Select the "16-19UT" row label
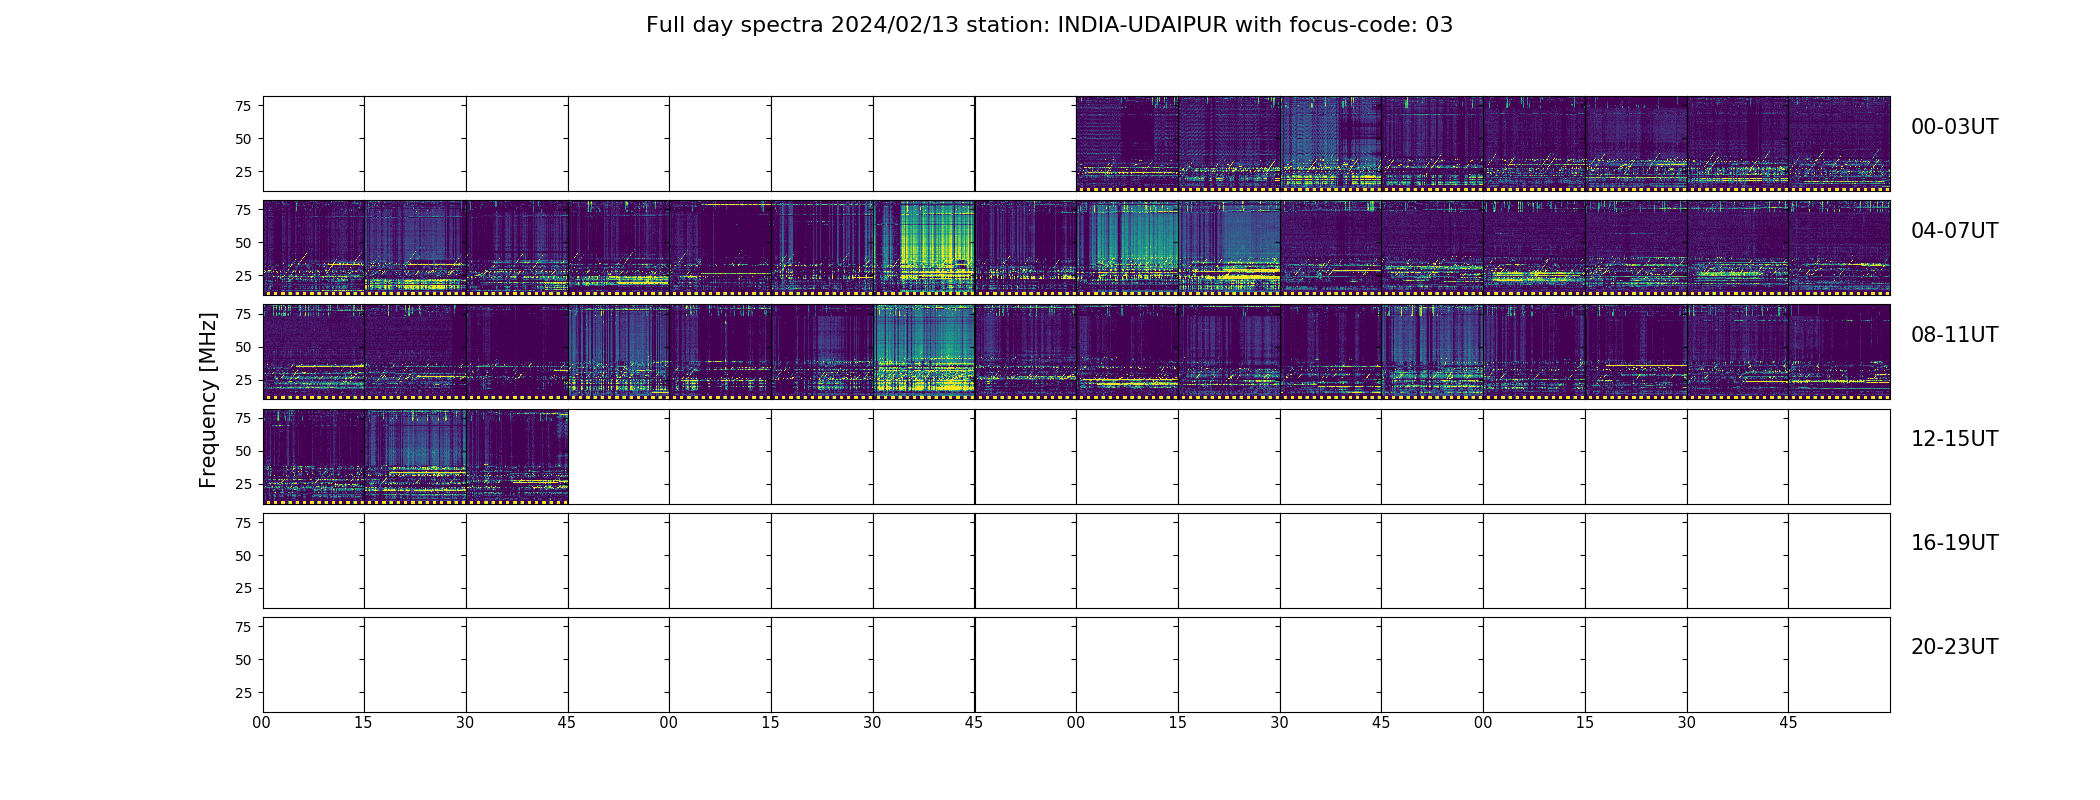This screenshot has height=800, width=2100. (1954, 543)
